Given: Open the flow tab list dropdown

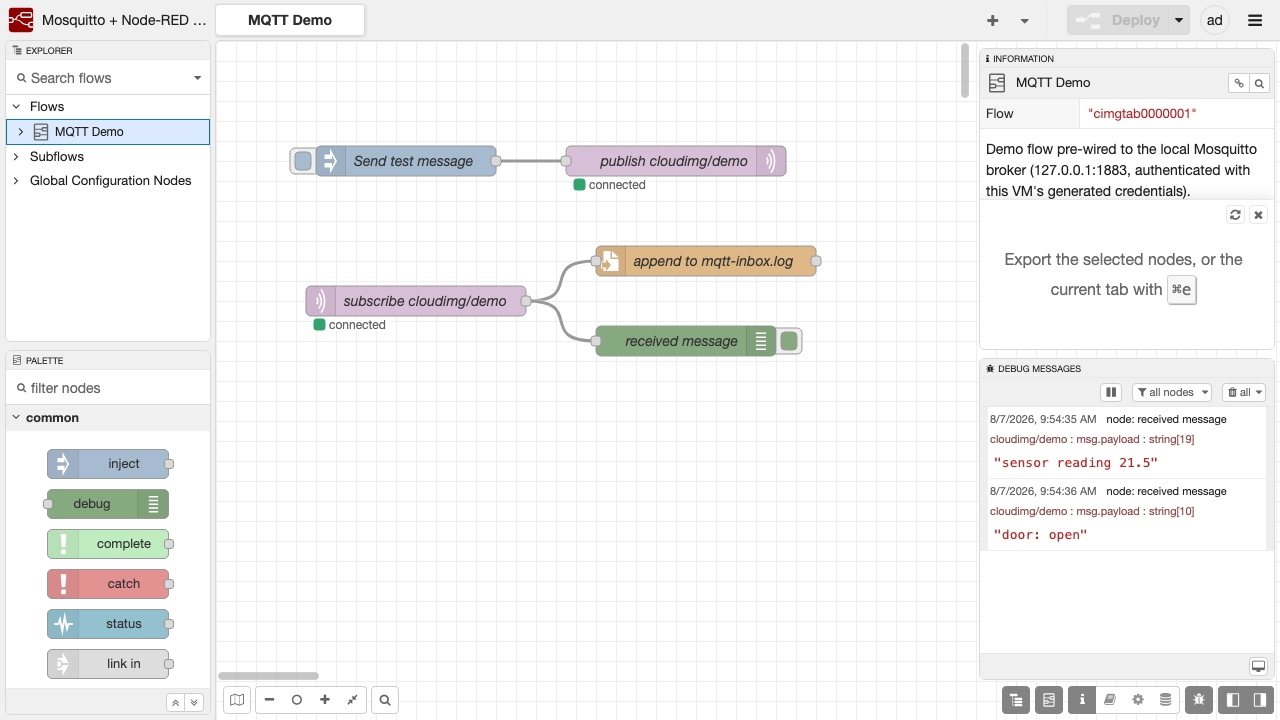Looking at the screenshot, I should click(x=1025, y=20).
